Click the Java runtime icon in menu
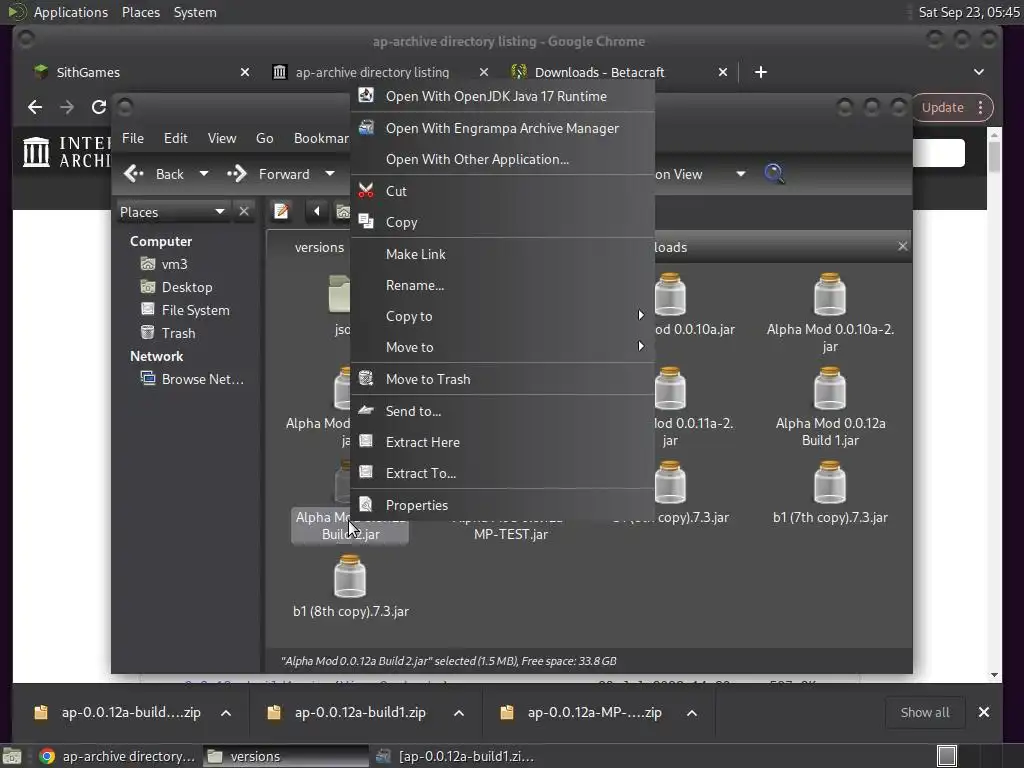This screenshot has width=1024, height=768. pyautogui.click(x=366, y=95)
